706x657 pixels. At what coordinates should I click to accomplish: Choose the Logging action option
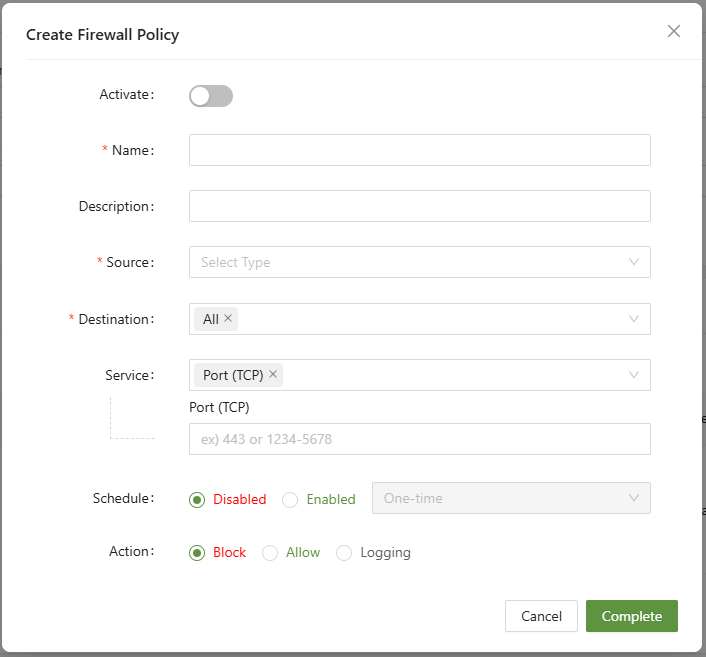click(x=344, y=553)
